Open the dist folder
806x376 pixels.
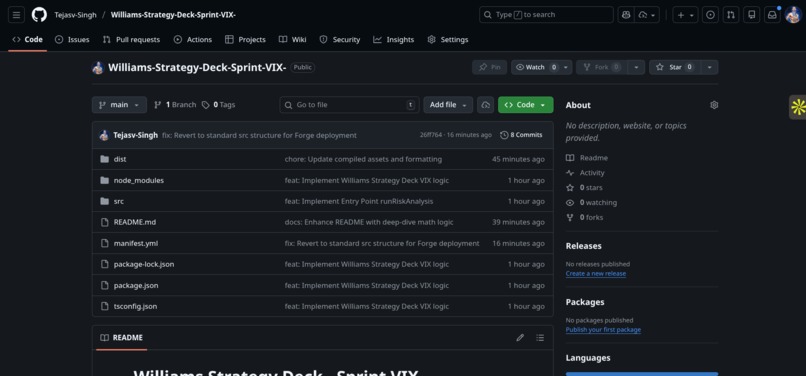[120, 159]
